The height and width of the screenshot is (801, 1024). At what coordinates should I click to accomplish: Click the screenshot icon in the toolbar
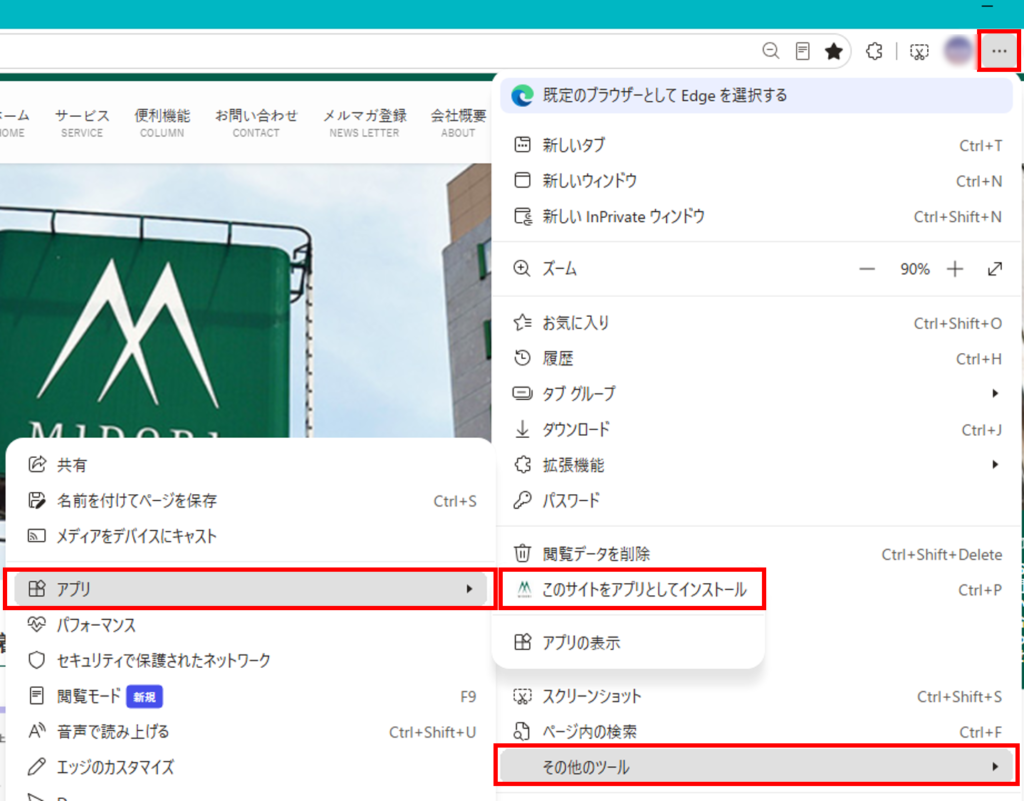(x=919, y=51)
